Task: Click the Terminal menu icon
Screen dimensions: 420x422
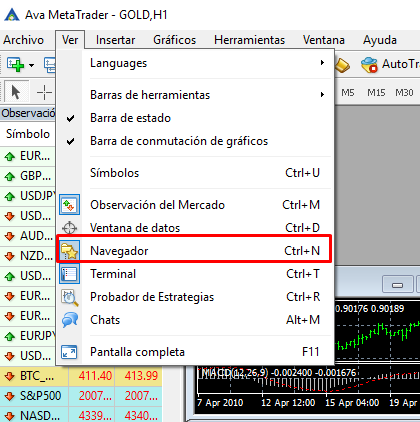Action: 69,274
